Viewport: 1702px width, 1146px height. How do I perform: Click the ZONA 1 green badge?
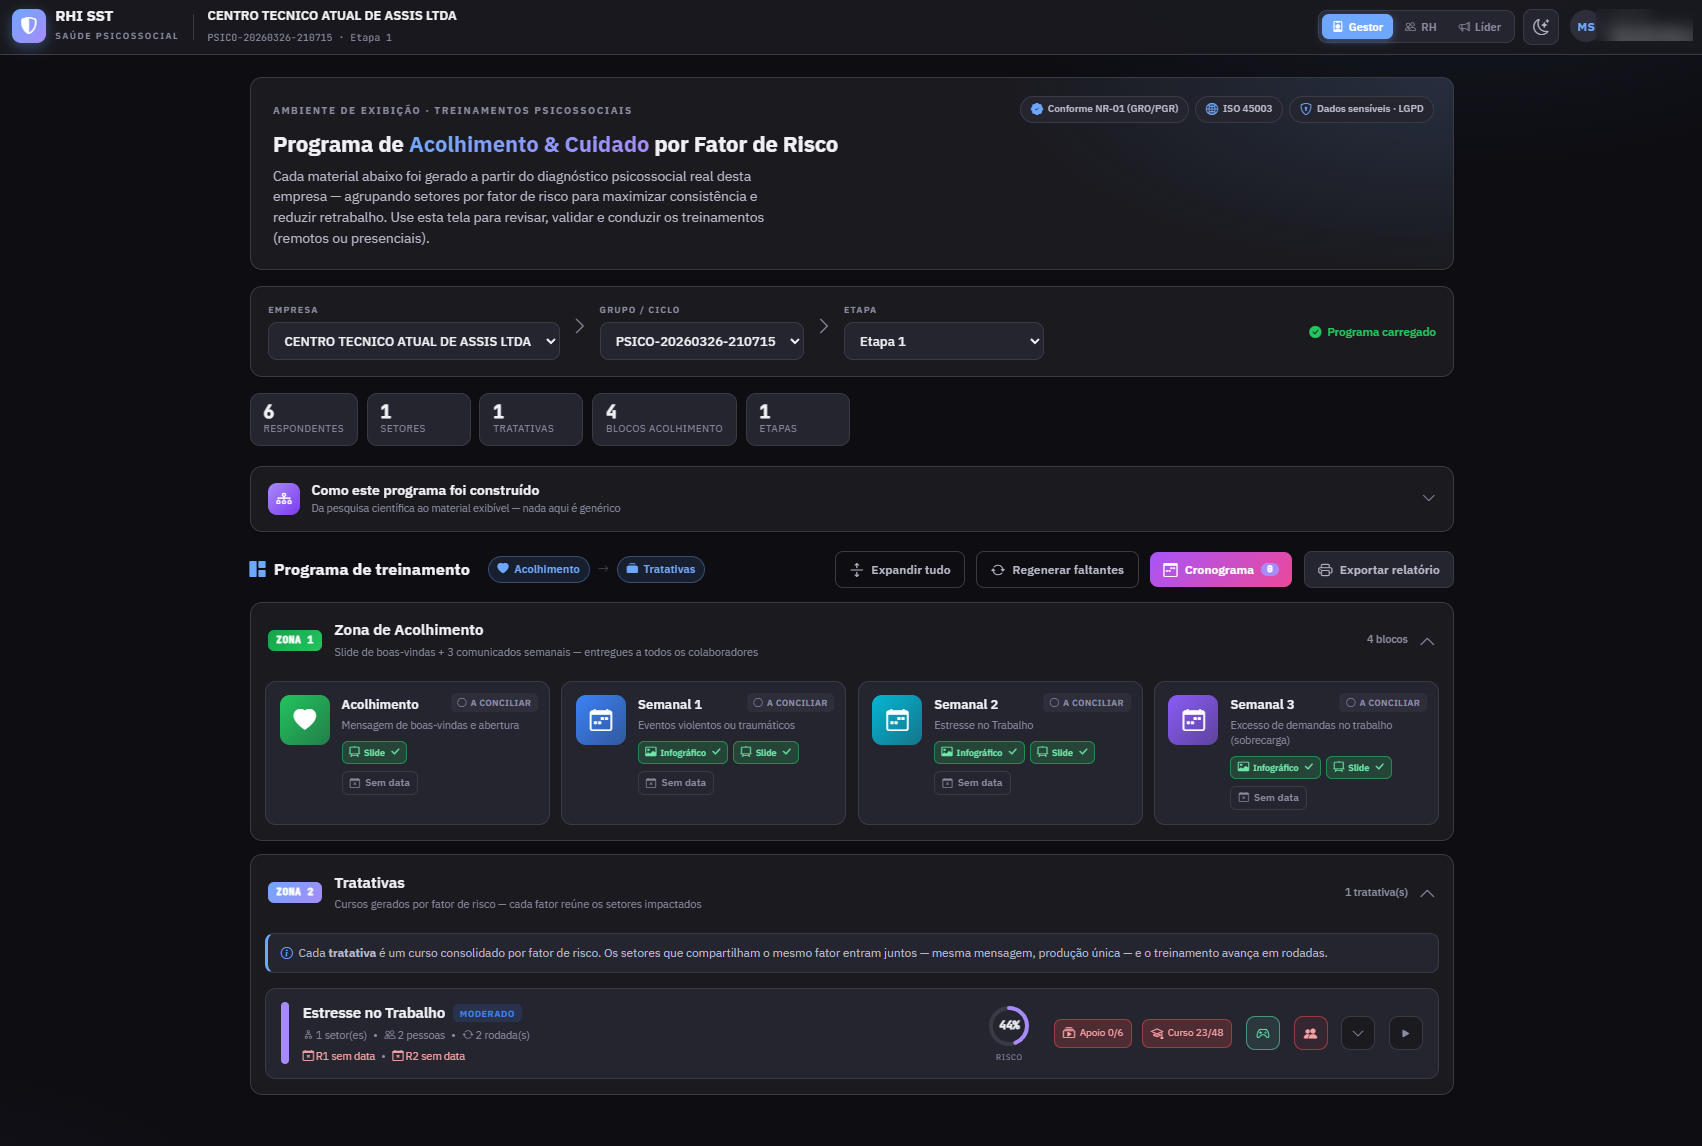tap(295, 640)
